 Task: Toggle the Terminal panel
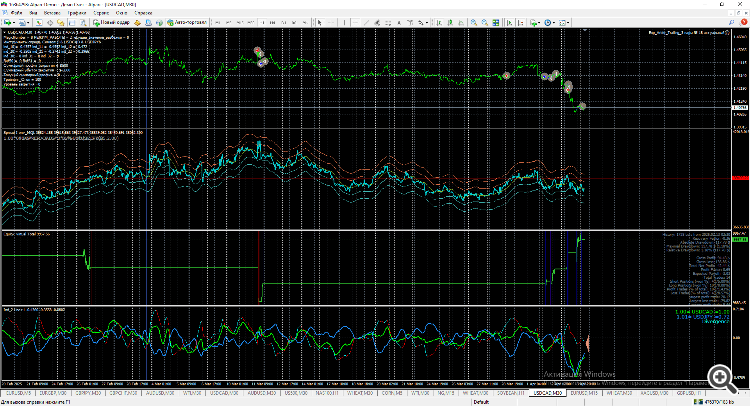72,22
